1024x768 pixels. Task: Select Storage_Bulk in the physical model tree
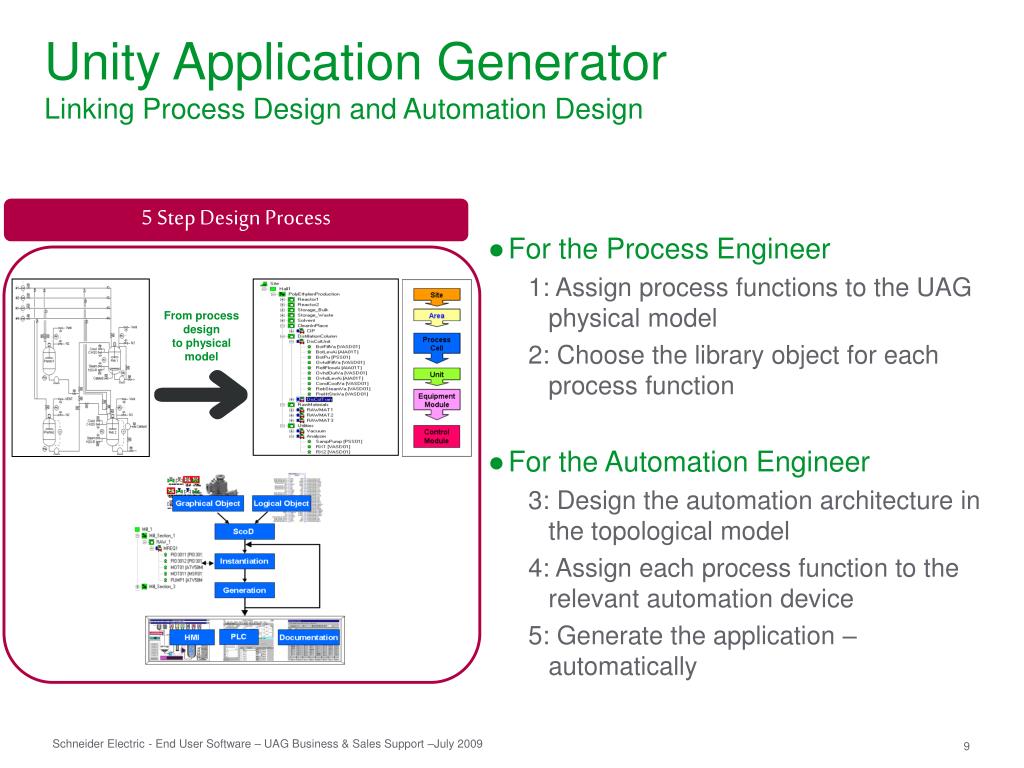point(313,310)
